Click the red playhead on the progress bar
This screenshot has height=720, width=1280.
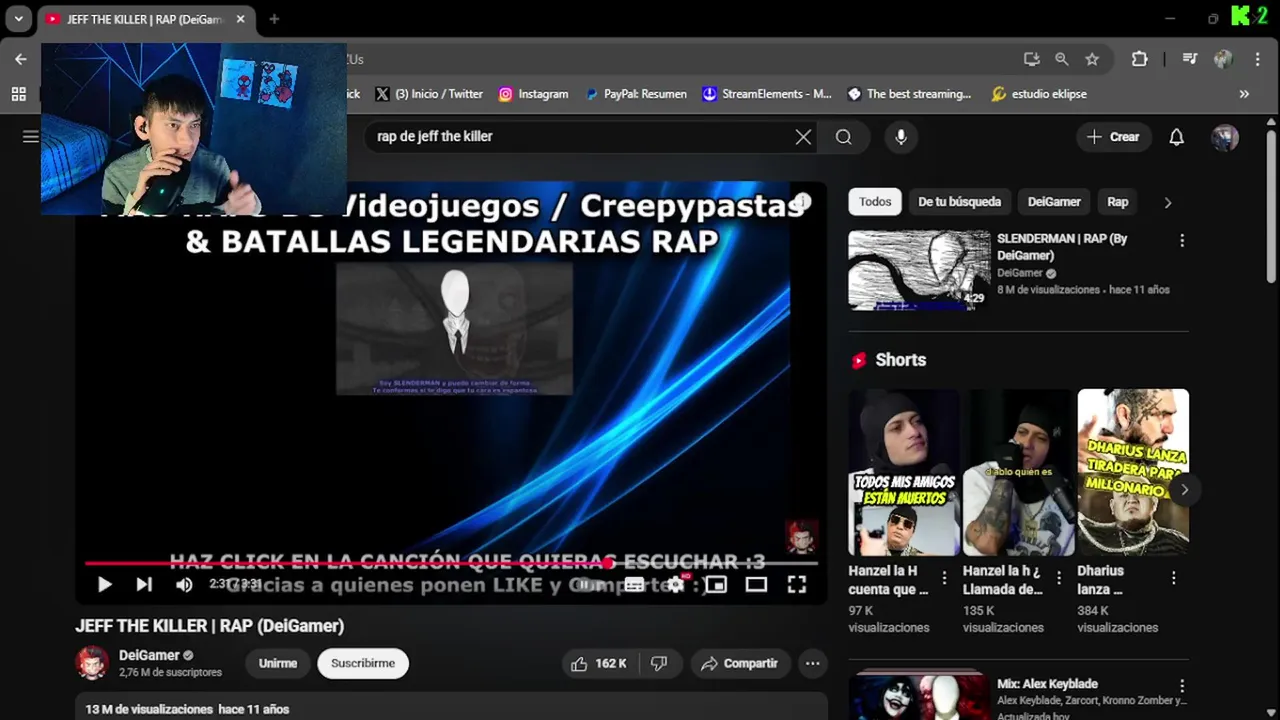point(607,563)
